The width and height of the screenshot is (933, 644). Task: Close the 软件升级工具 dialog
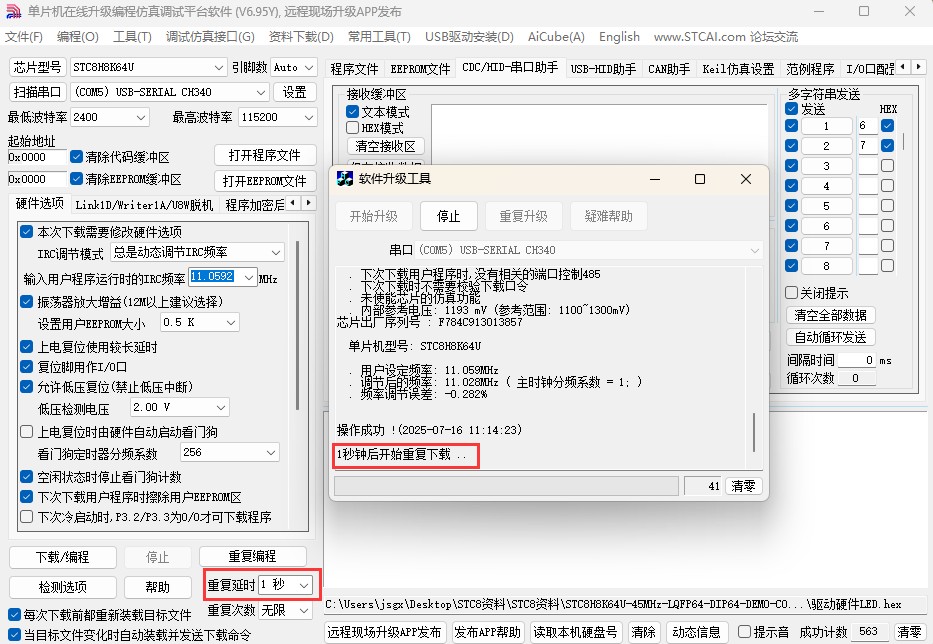[746, 179]
